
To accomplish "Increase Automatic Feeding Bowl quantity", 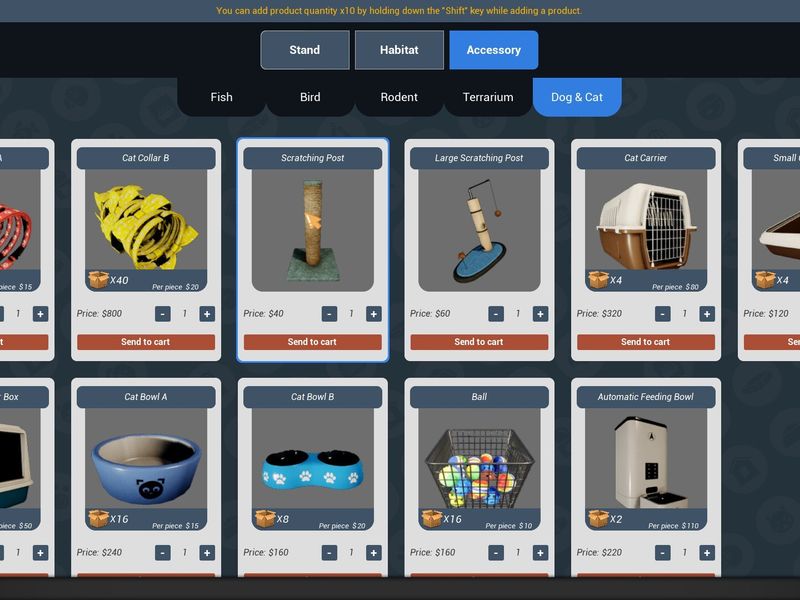I will (707, 553).
